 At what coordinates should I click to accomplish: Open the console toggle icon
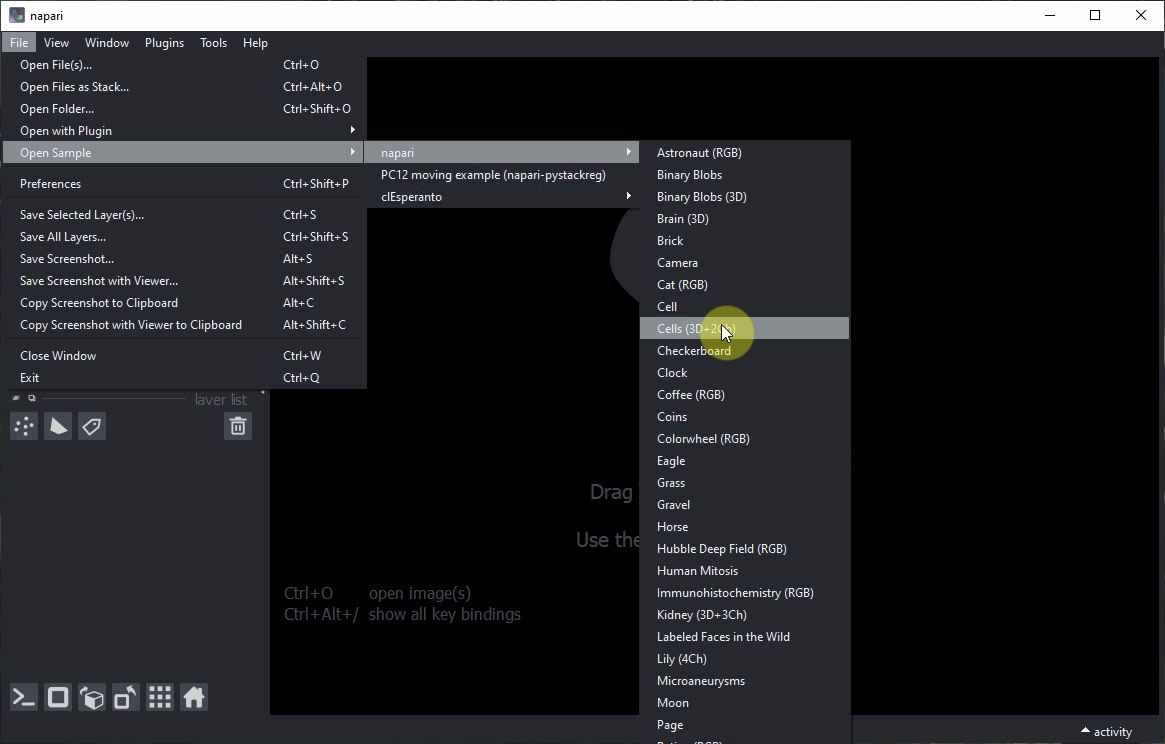coord(24,698)
